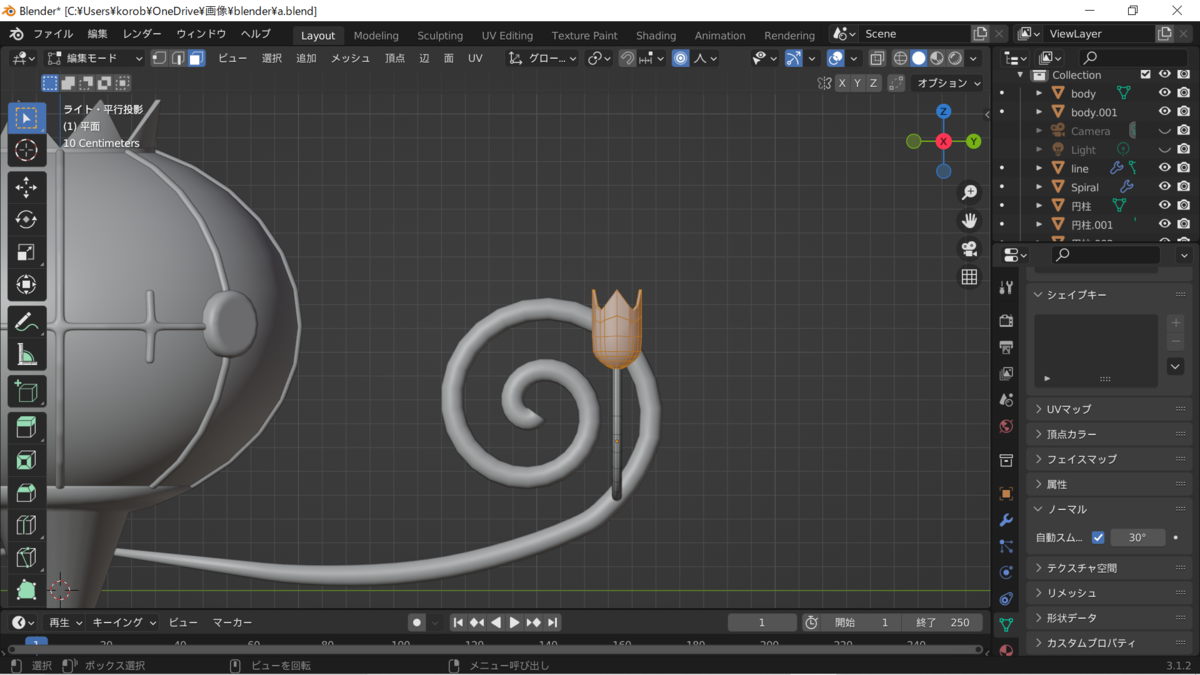Image resolution: width=1200 pixels, height=675 pixels.
Task: Toggle X-ray display
Action: tap(877, 58)
